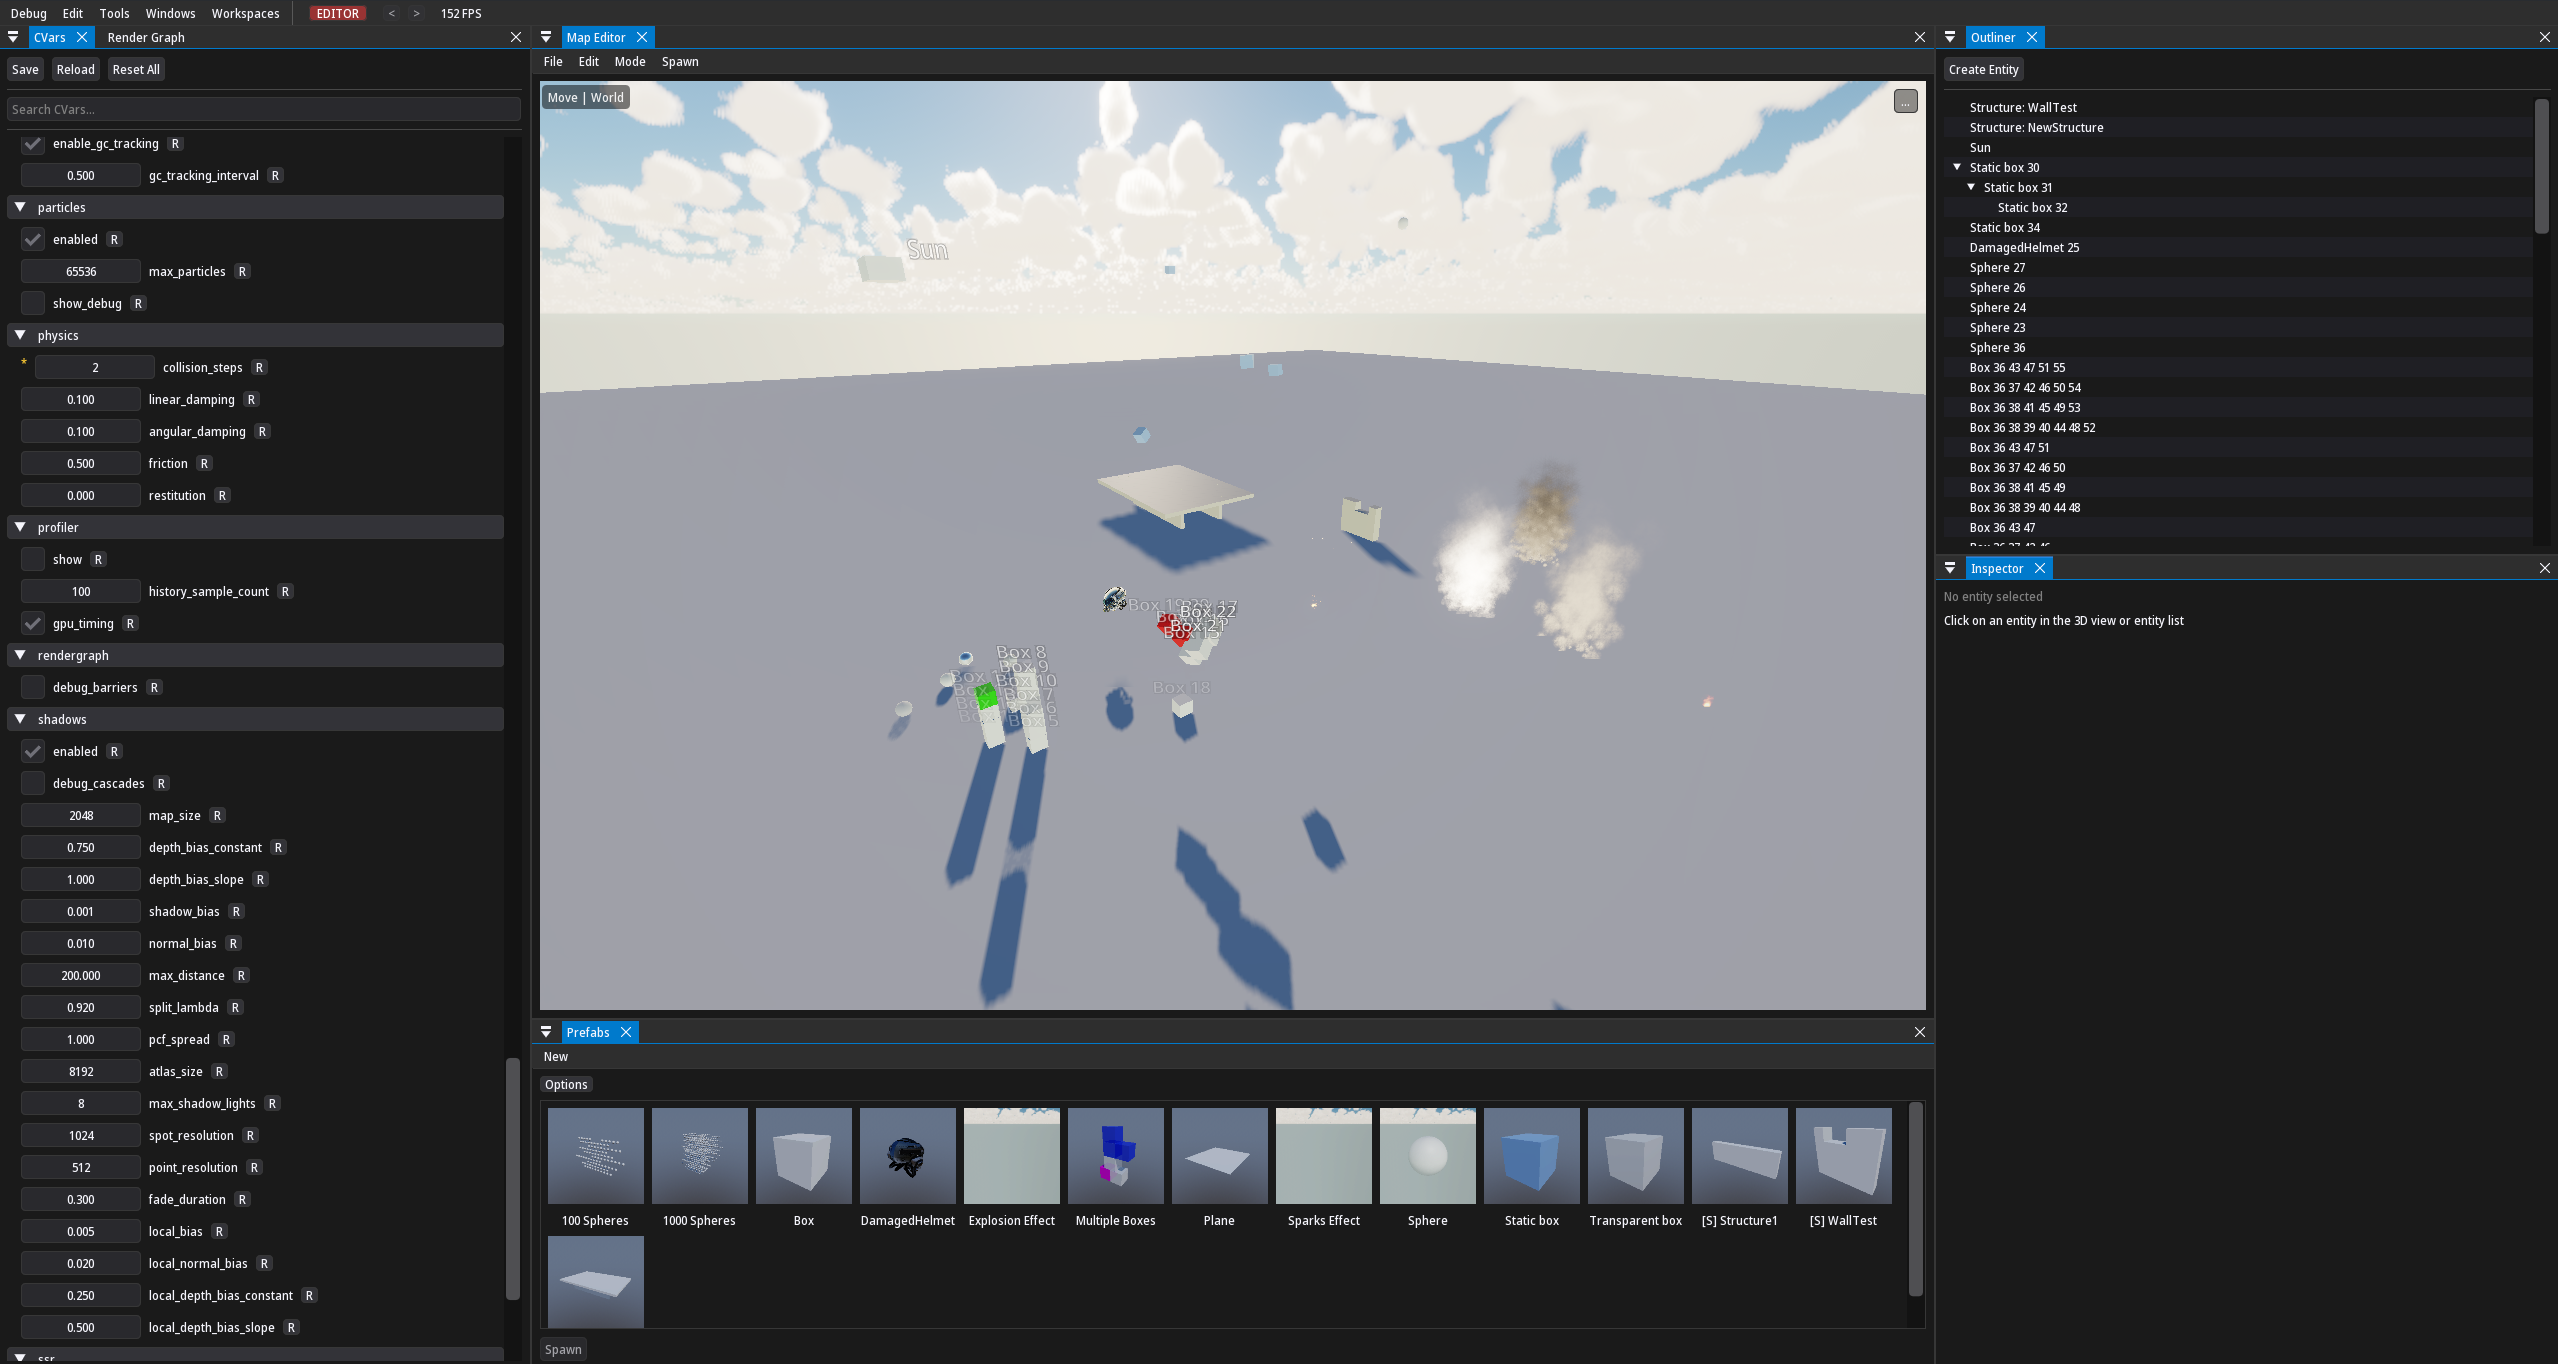This screenshot has width=2558, height=1364.
Task: Switch to the Render Graph tab
Action: pyautogui.click(x=147, y=37)
